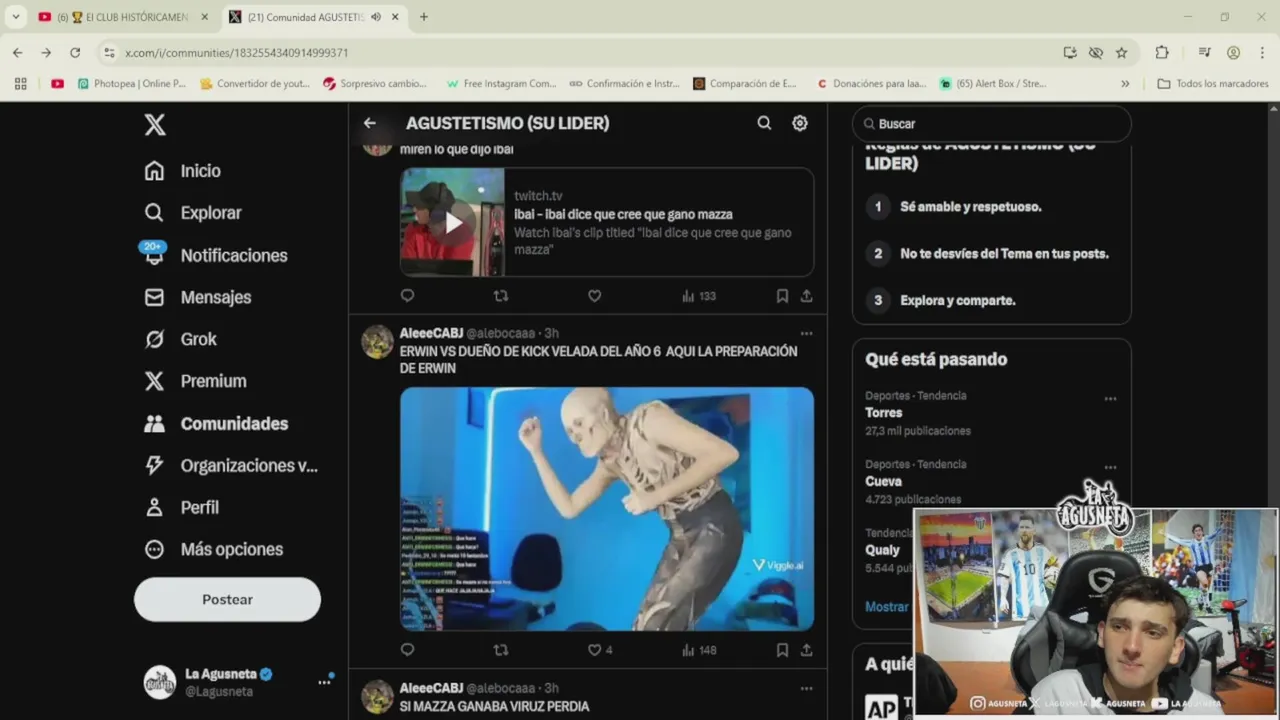Like the ERWIN post with 4 likes
Viewport: 1280px width, 720px height.
[600, 650]
